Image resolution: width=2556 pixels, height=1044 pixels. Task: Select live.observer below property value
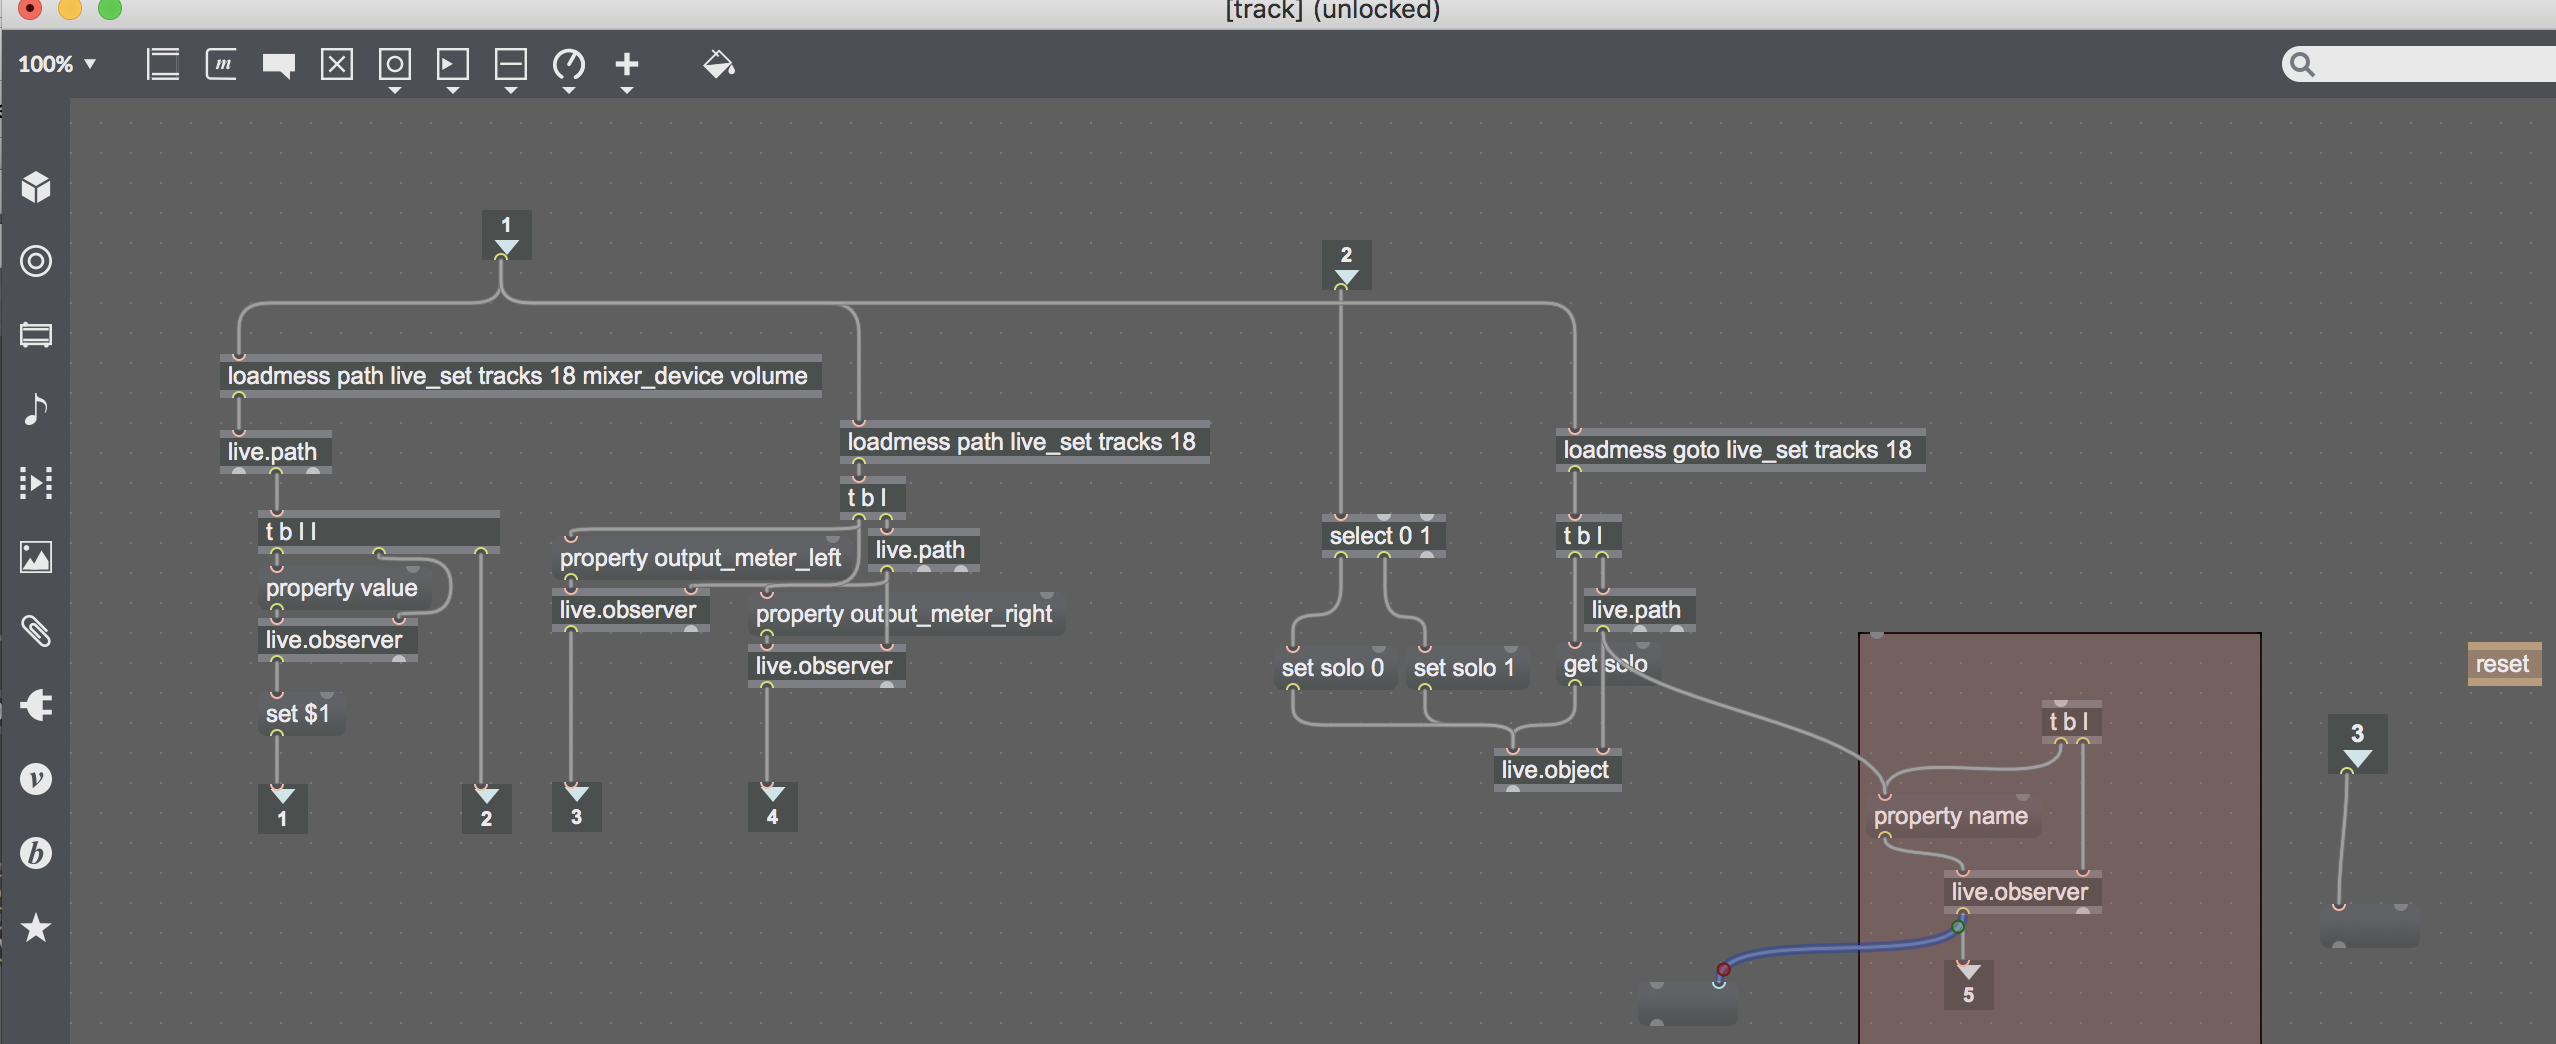pyautogui.click(x=337, y=640)
